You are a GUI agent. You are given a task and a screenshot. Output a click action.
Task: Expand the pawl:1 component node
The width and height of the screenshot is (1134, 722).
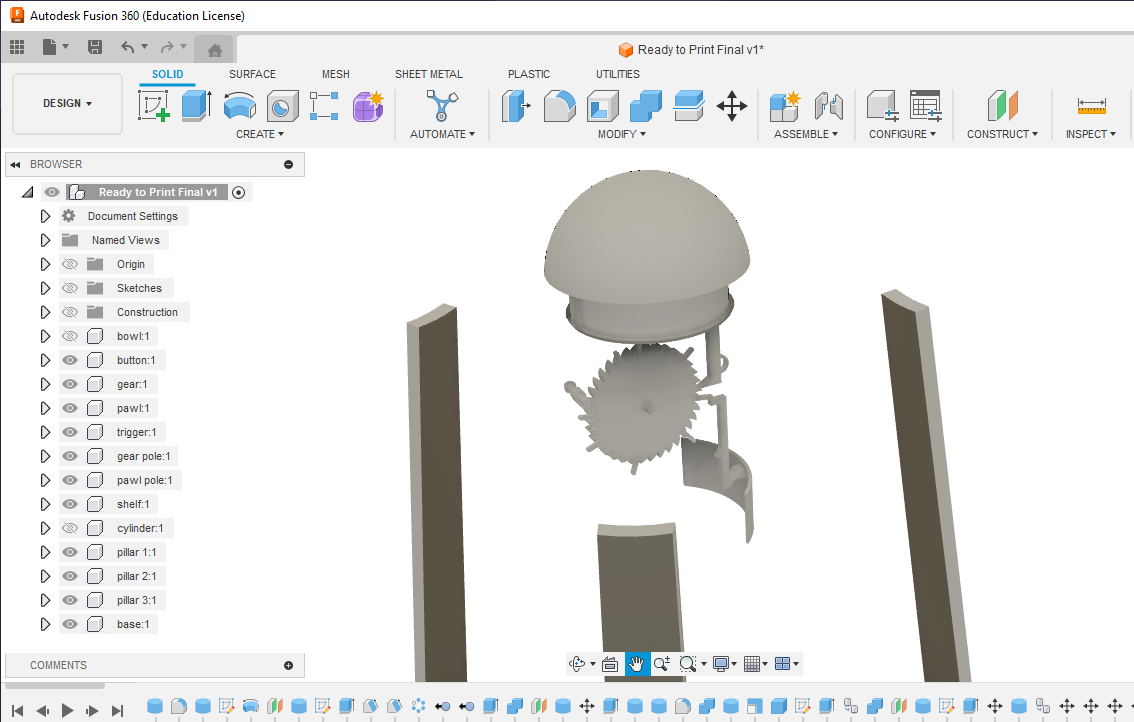(45, 408)
